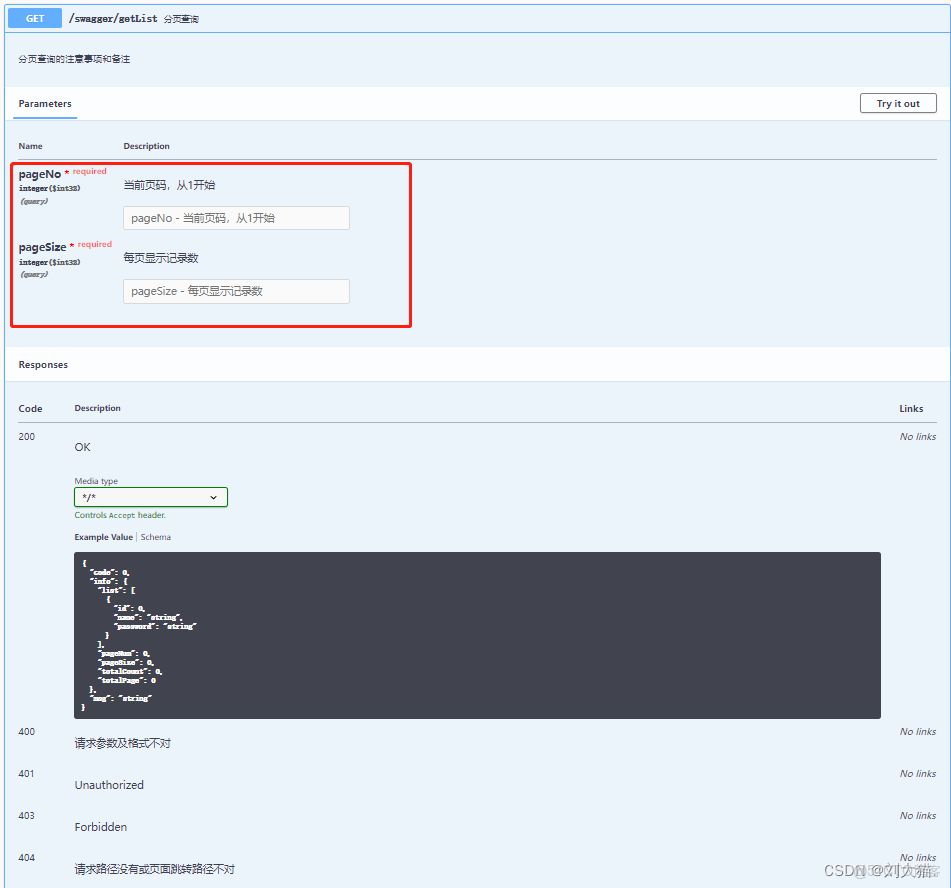Click the 400 response code
The height and width of the screenshot is (888, 951).
click(x=27, y=732)
